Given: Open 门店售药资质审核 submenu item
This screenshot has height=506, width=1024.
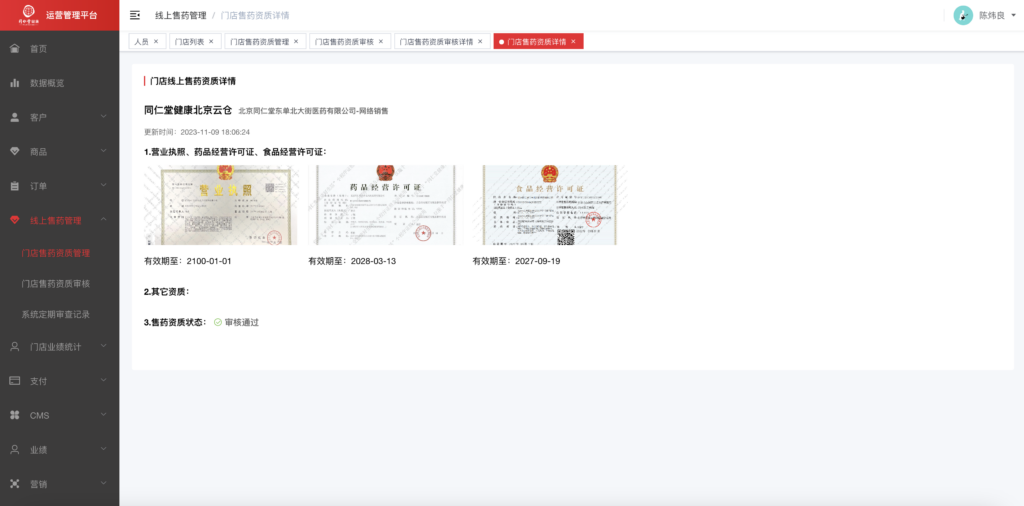Looking at the screenshot, I should point(56,283).
